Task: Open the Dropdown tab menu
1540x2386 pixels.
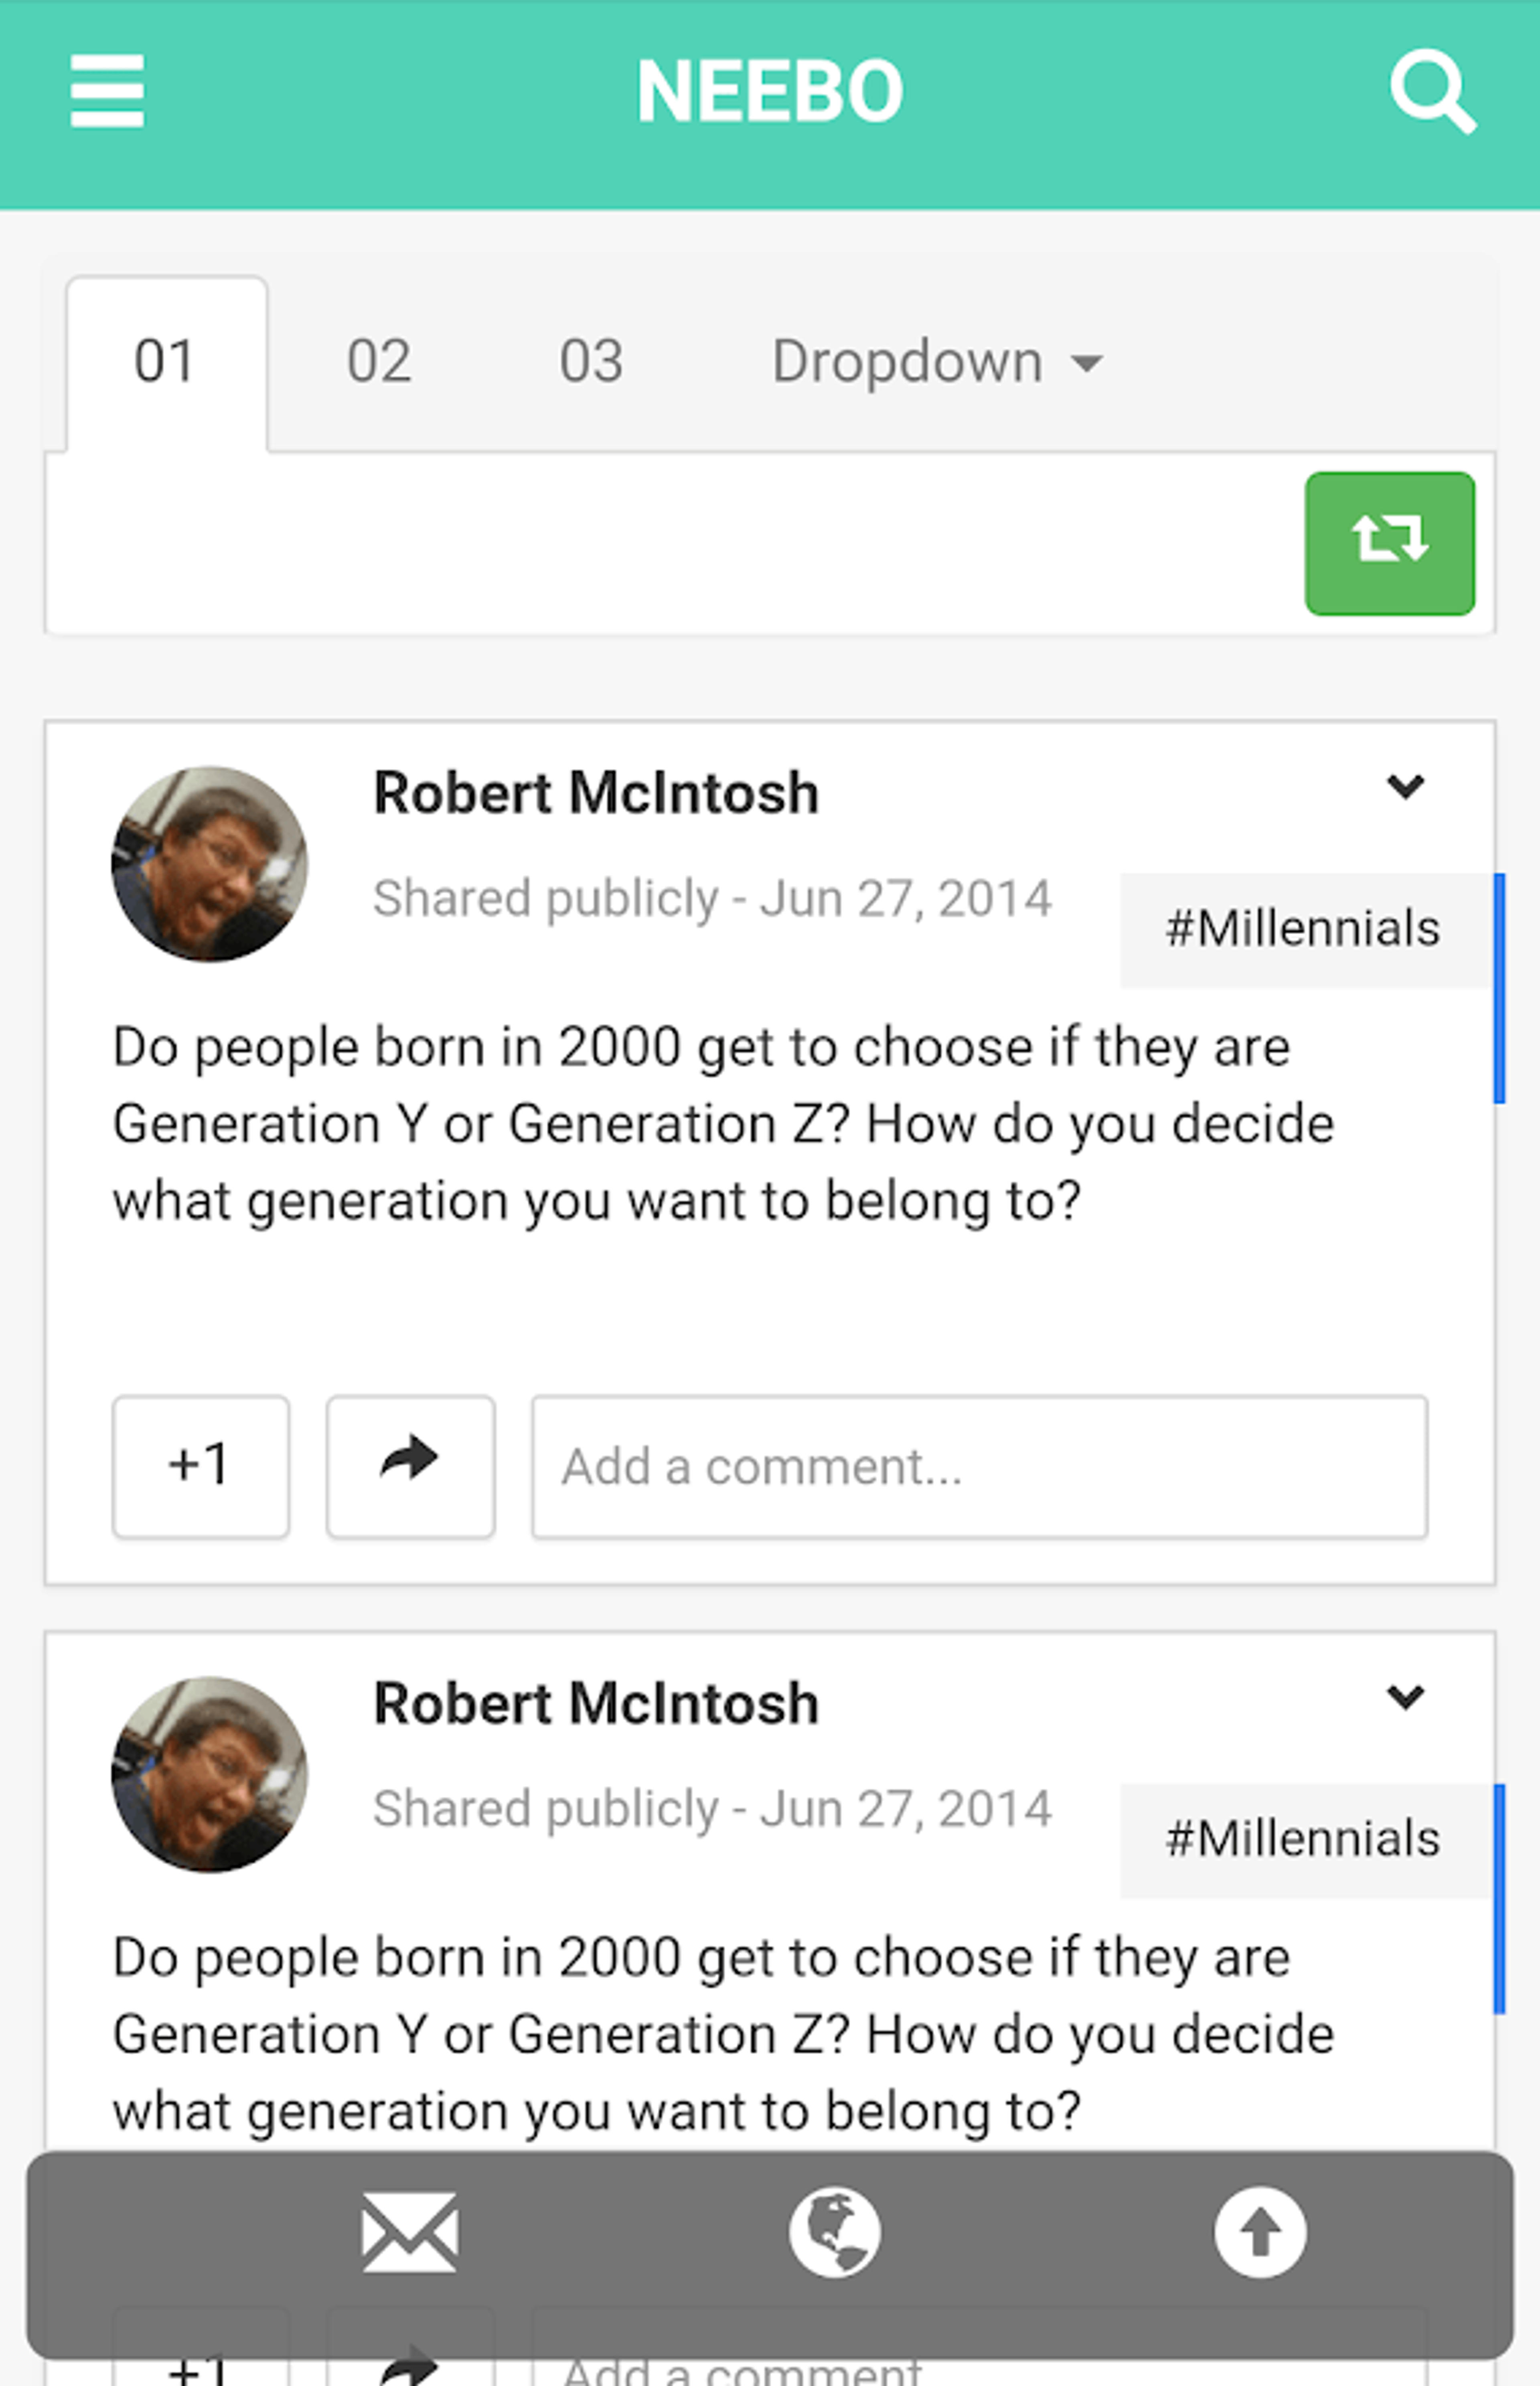Action: [937, 362]
